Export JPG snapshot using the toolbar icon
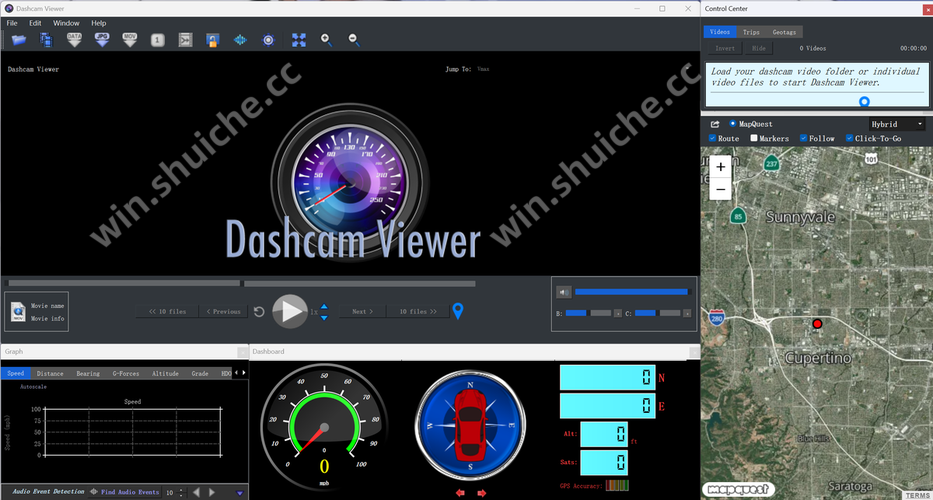933x500 pixels. click(102, 40)
